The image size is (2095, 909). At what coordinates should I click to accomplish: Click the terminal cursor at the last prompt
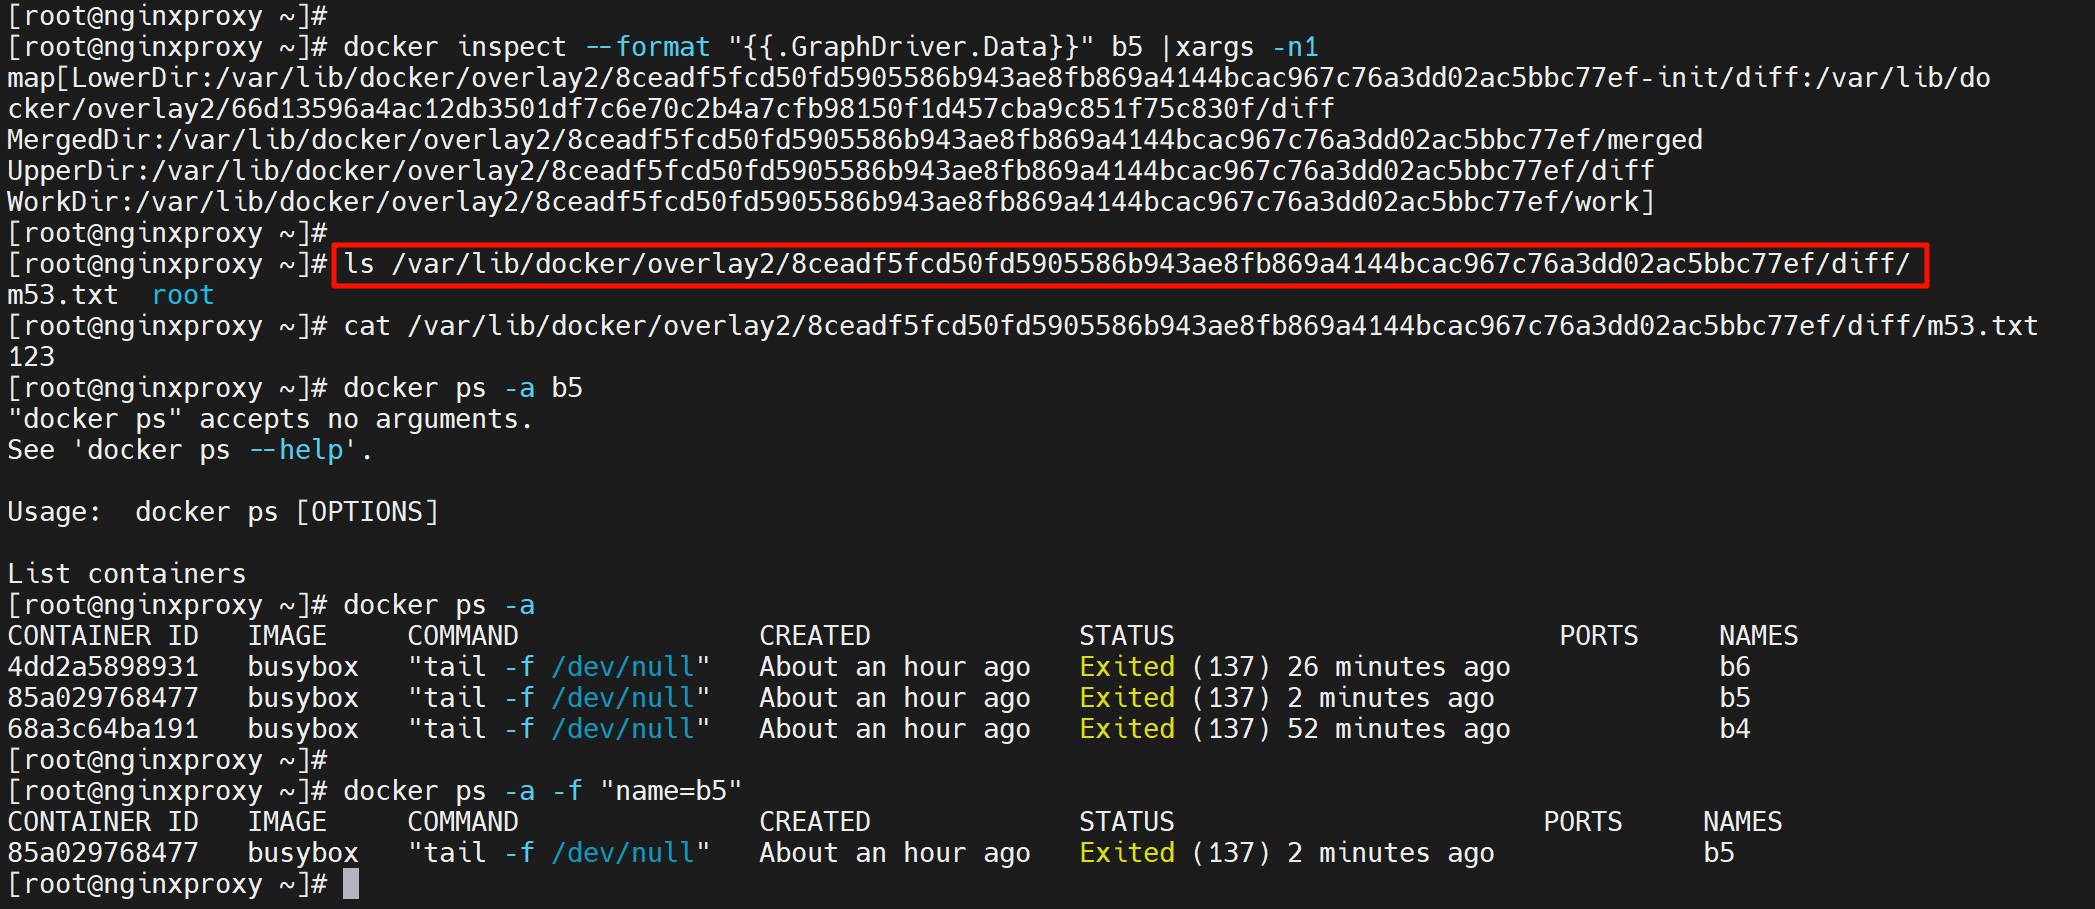(350, 884)
